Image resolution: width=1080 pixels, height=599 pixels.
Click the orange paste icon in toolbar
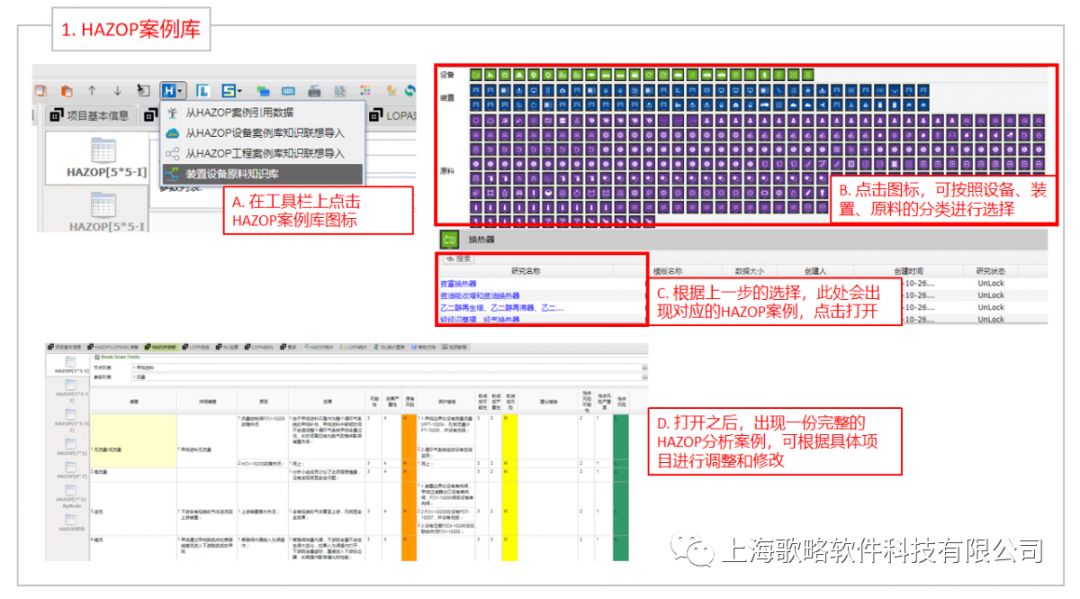click(x=67, y=90)
